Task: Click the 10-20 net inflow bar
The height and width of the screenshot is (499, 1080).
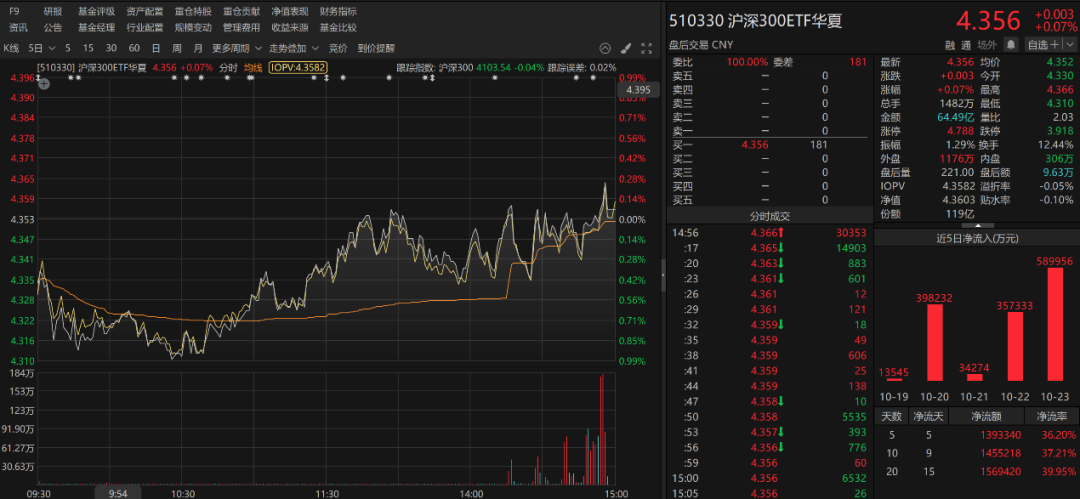Action: [x=934, y=342]
